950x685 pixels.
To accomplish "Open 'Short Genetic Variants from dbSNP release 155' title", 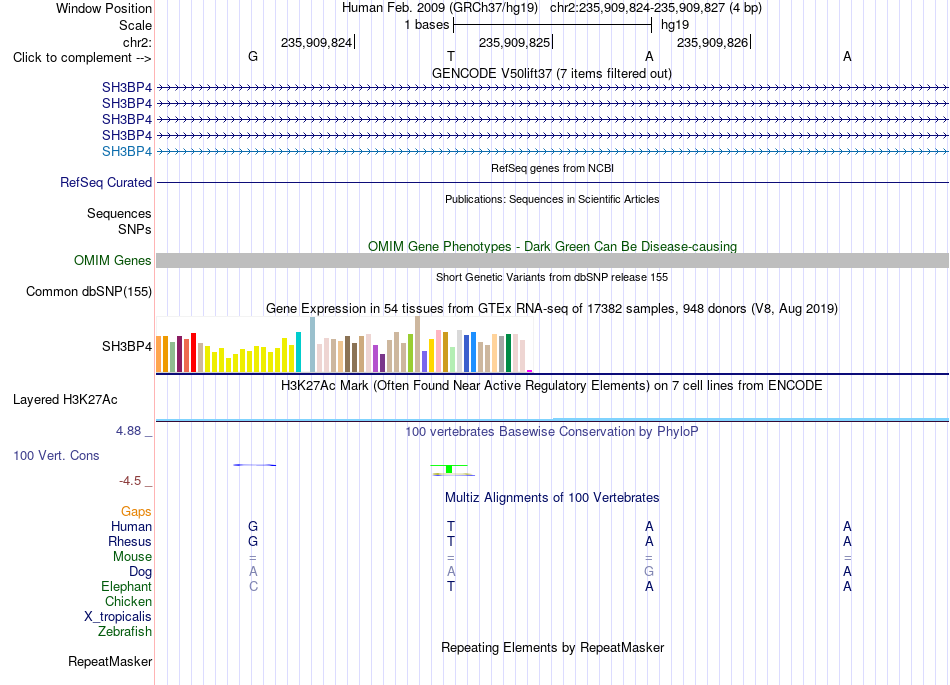I will (552, 277).
